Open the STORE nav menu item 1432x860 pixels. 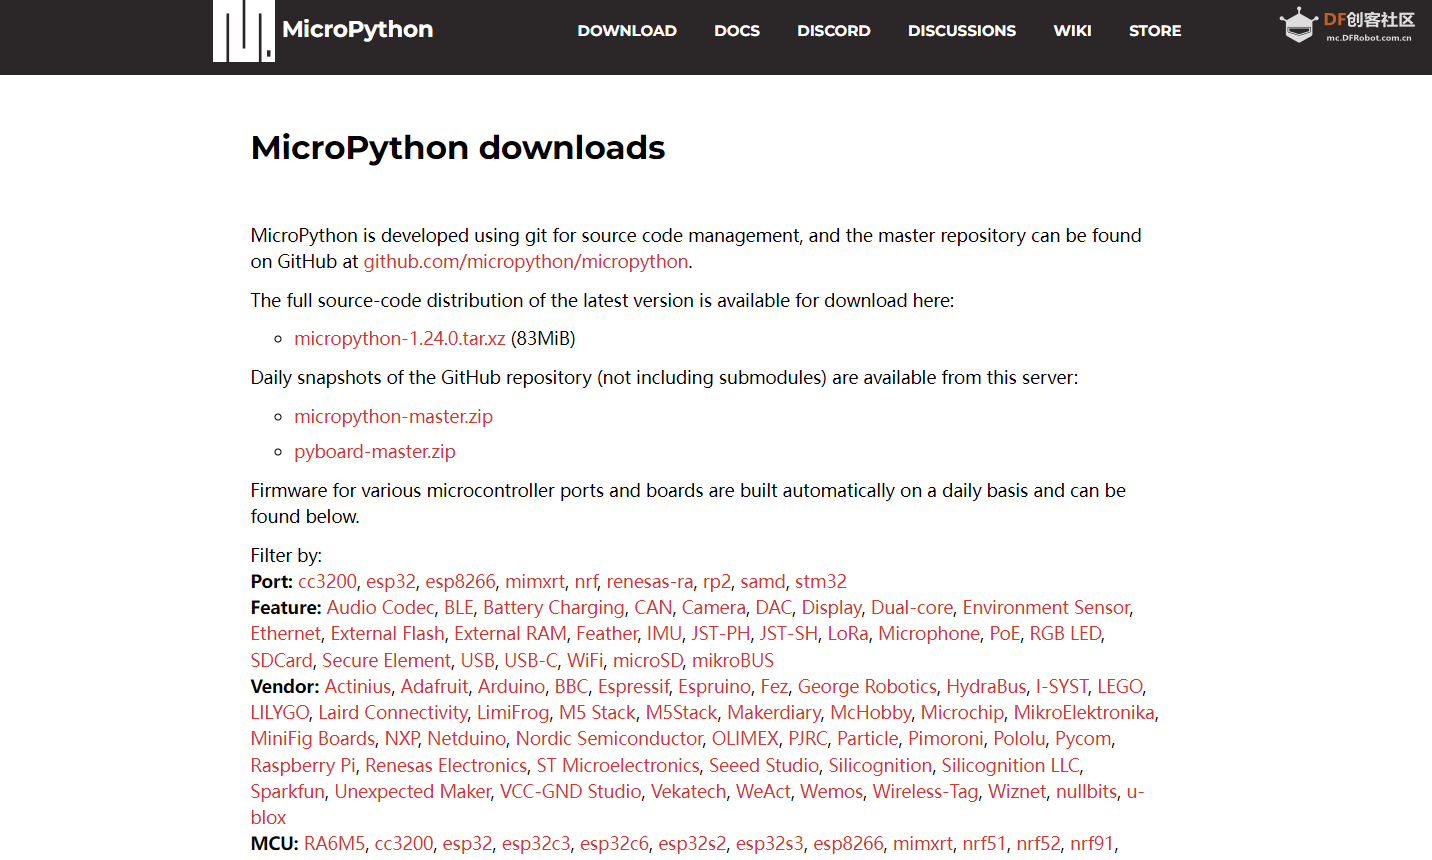pyautogui.click(x=1155, y=31)
